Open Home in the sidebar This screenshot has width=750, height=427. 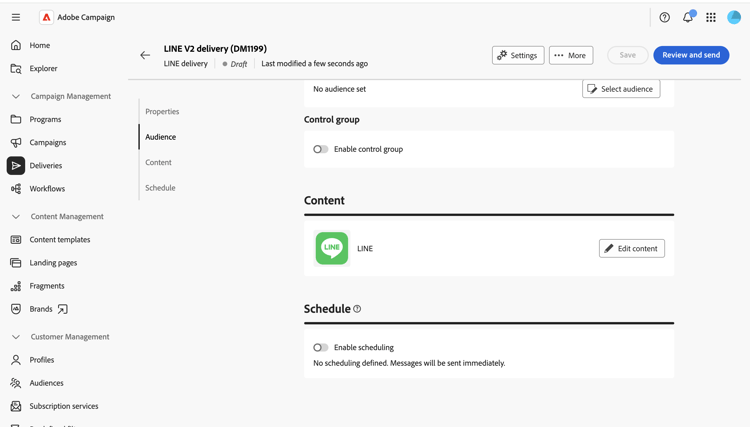[x=40, y=45]
